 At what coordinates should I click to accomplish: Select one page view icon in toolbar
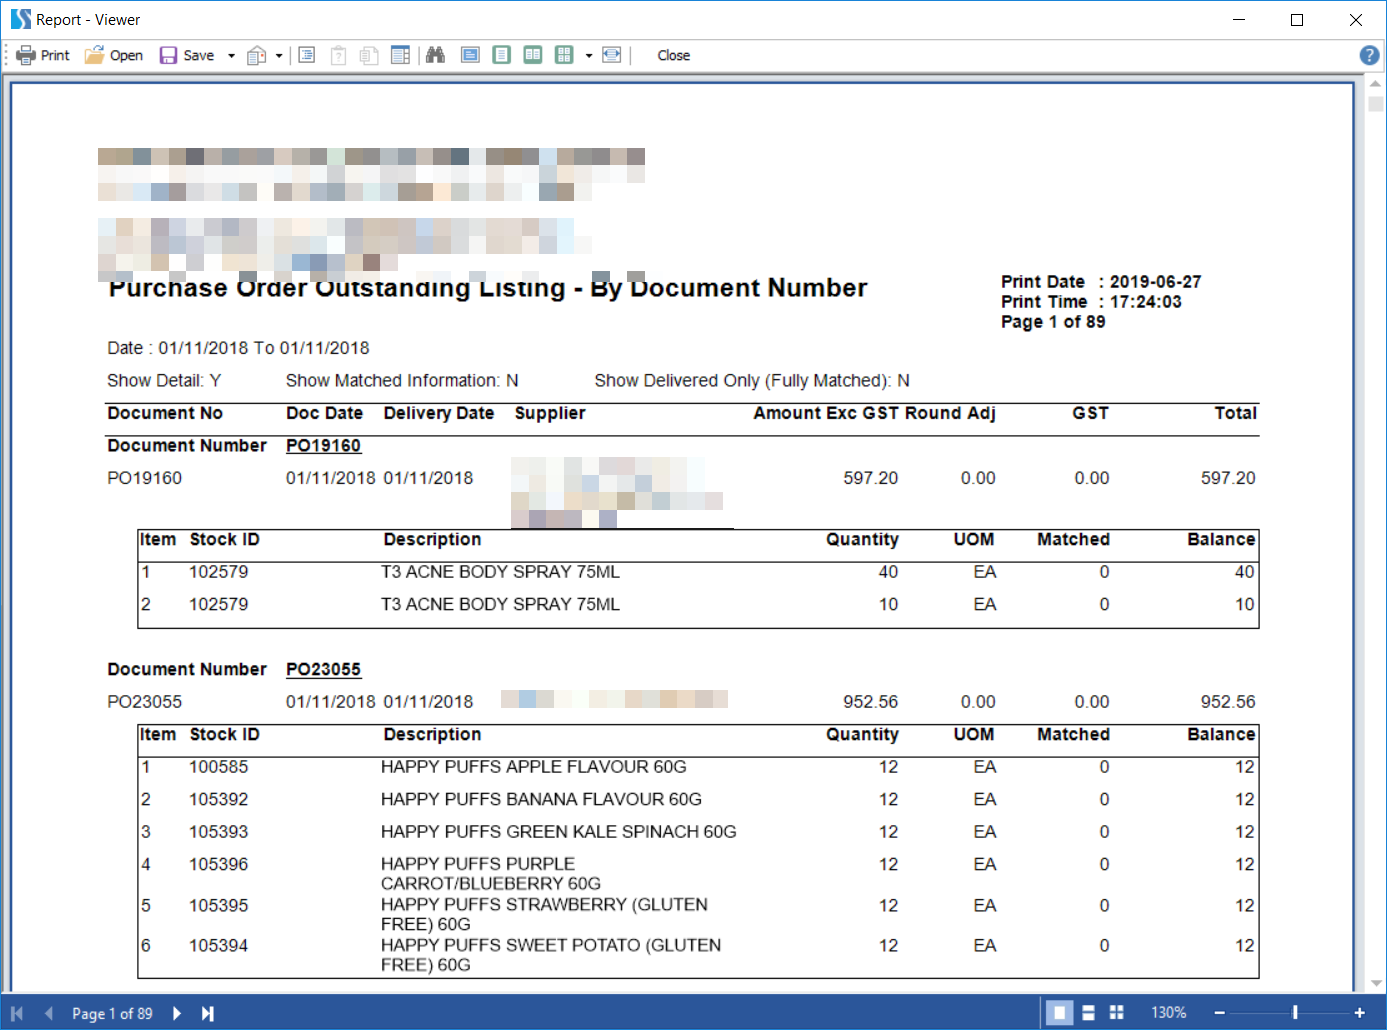click(x=502, y=55)
